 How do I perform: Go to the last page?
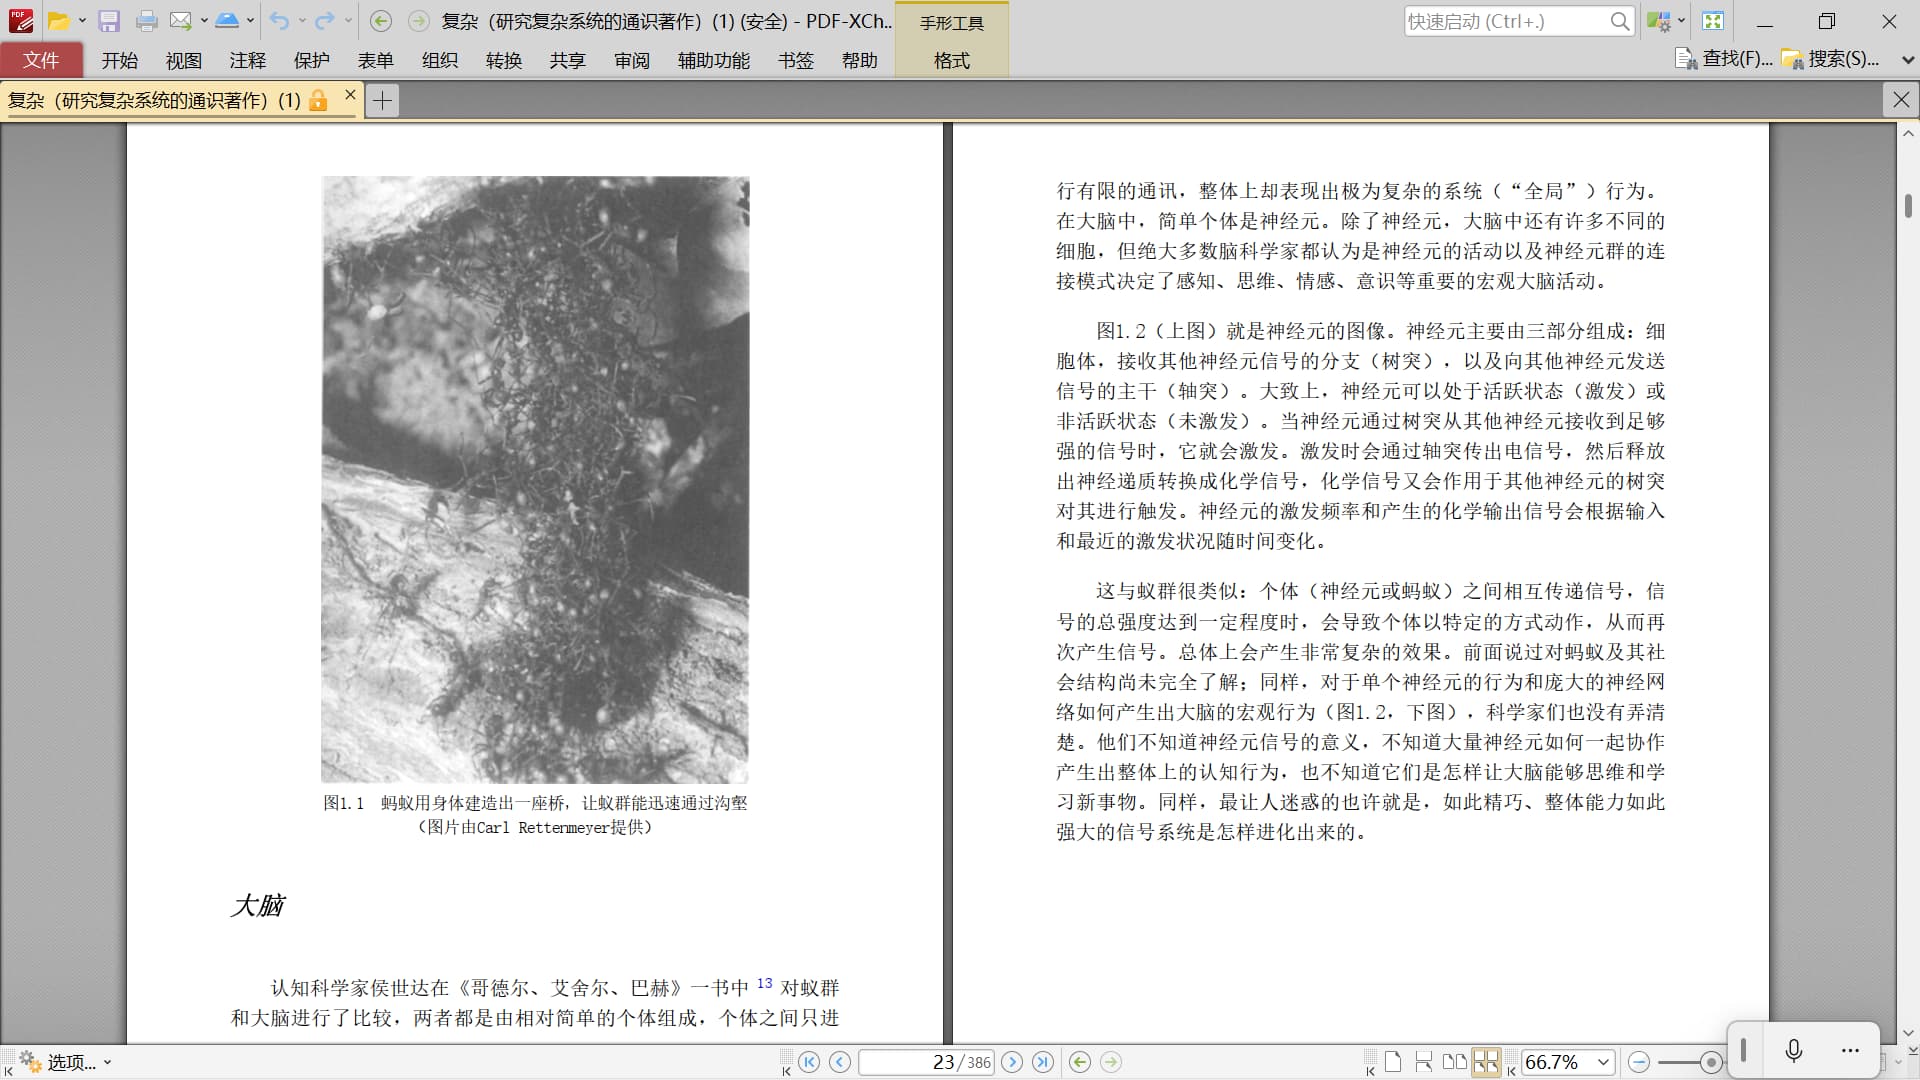[x=1043, y=1062]
